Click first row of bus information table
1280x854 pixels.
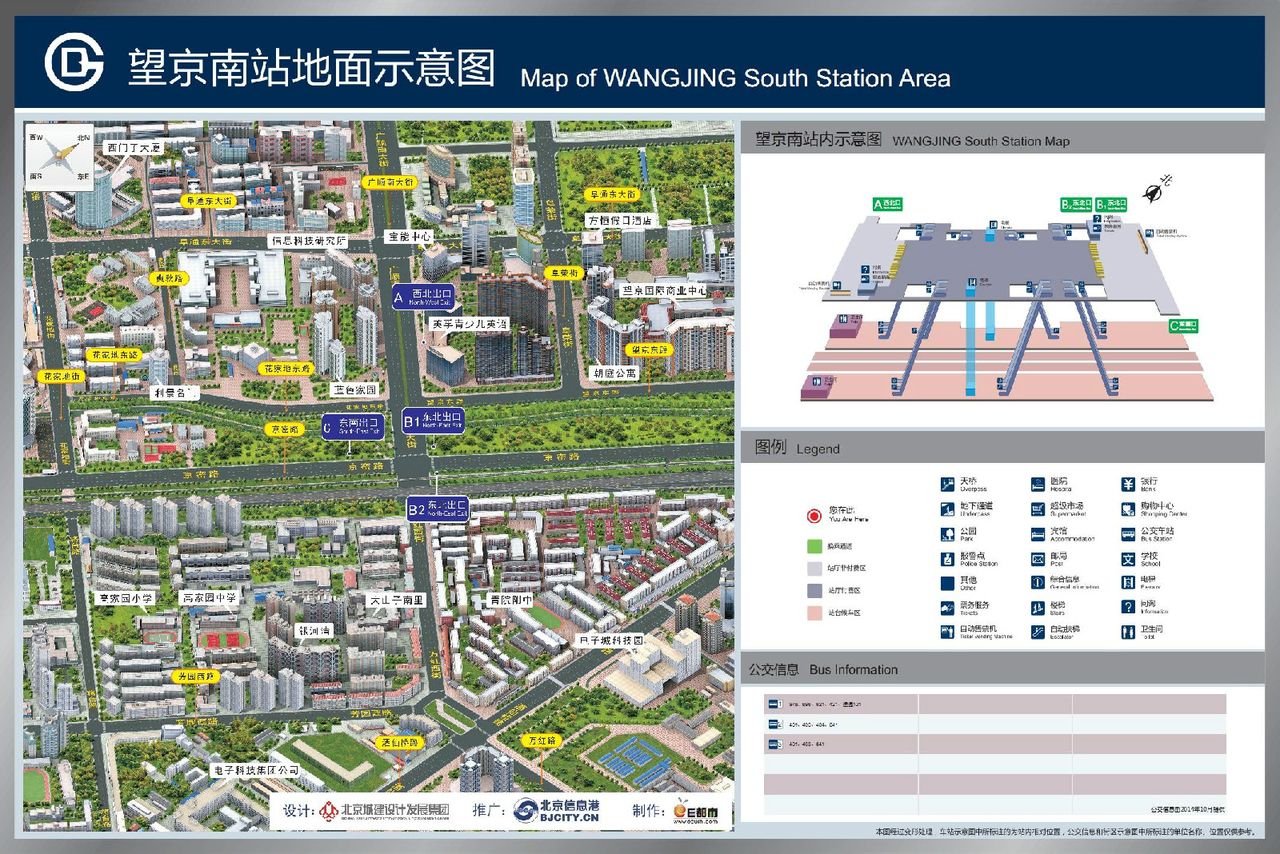pos(995,703)
